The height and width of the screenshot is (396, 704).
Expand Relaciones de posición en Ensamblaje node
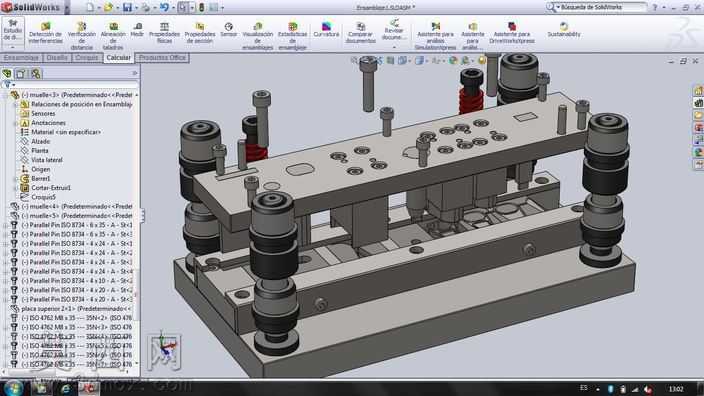(x=16, y=104)
